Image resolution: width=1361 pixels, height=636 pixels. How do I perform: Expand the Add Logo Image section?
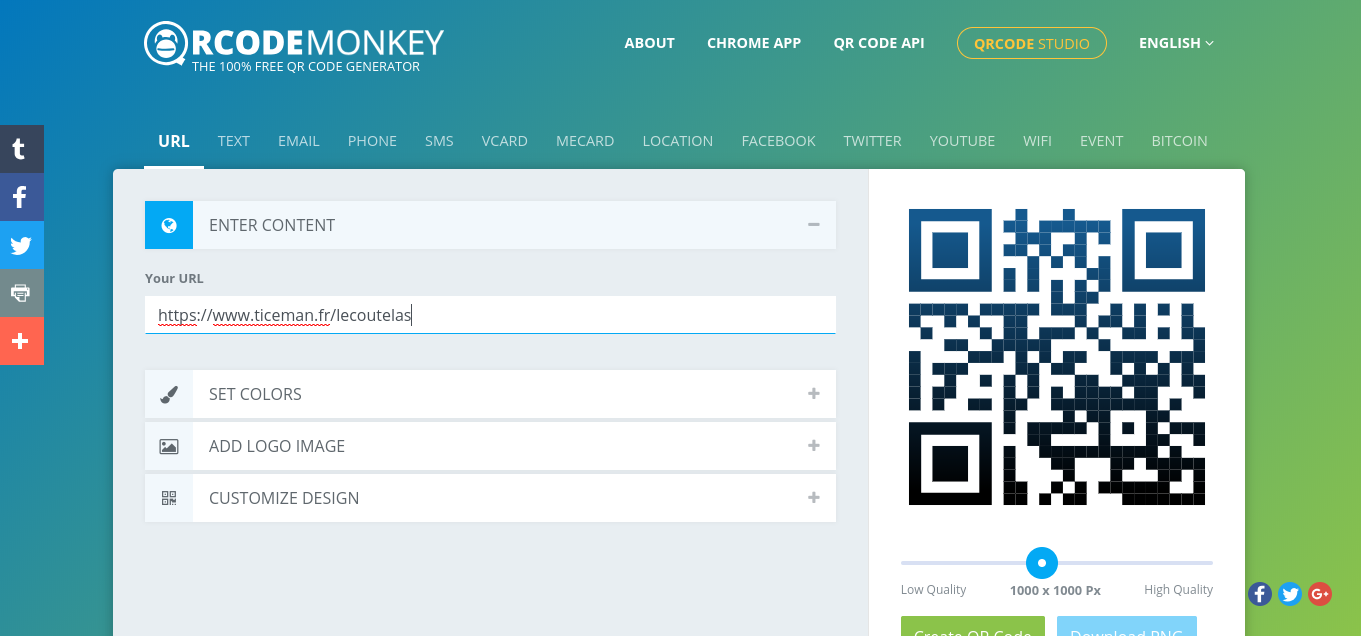pos(814,446)
